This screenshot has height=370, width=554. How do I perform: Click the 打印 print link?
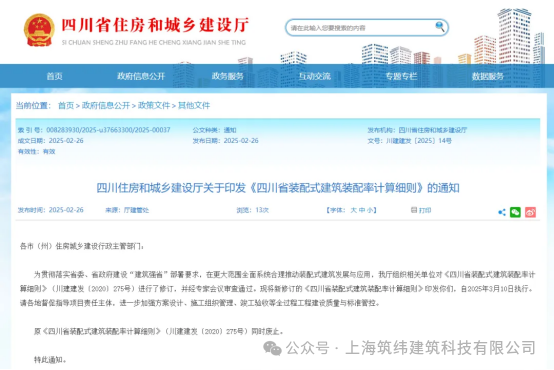(425, 210)
